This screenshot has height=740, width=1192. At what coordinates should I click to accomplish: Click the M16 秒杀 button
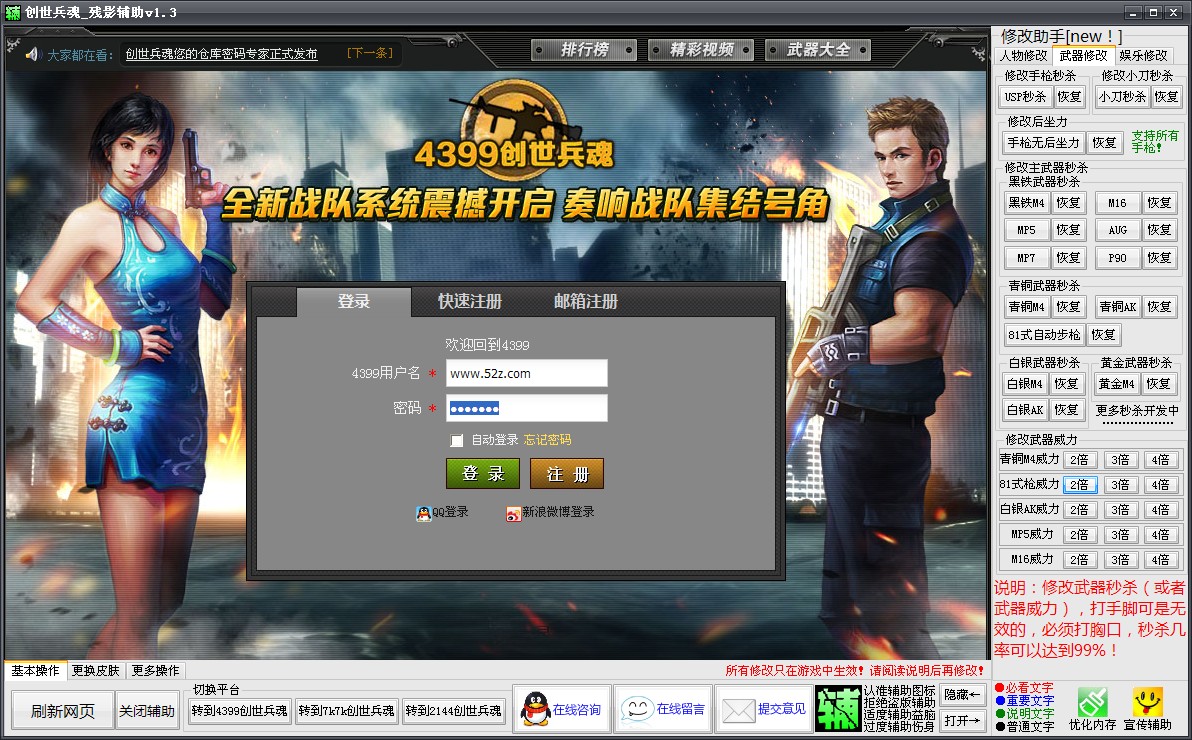pos(1118,202)
